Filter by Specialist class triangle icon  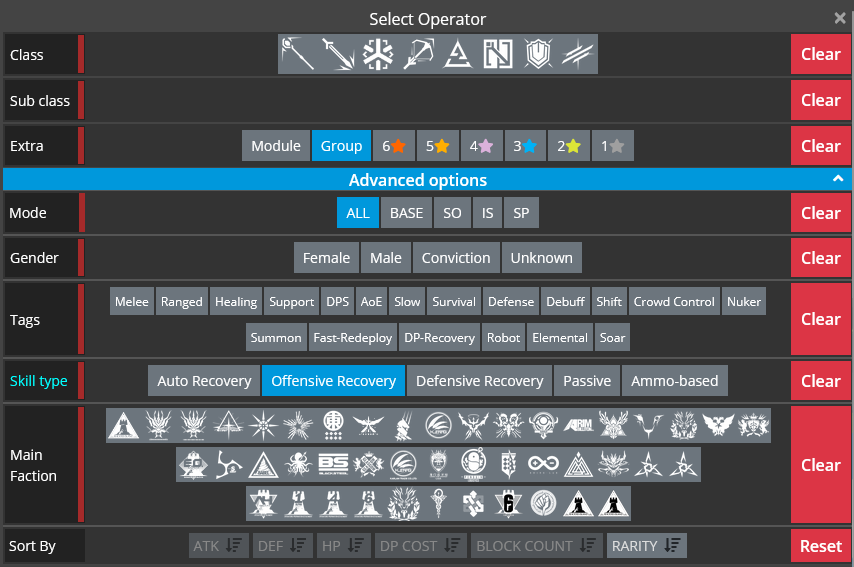tap(458, 54)
